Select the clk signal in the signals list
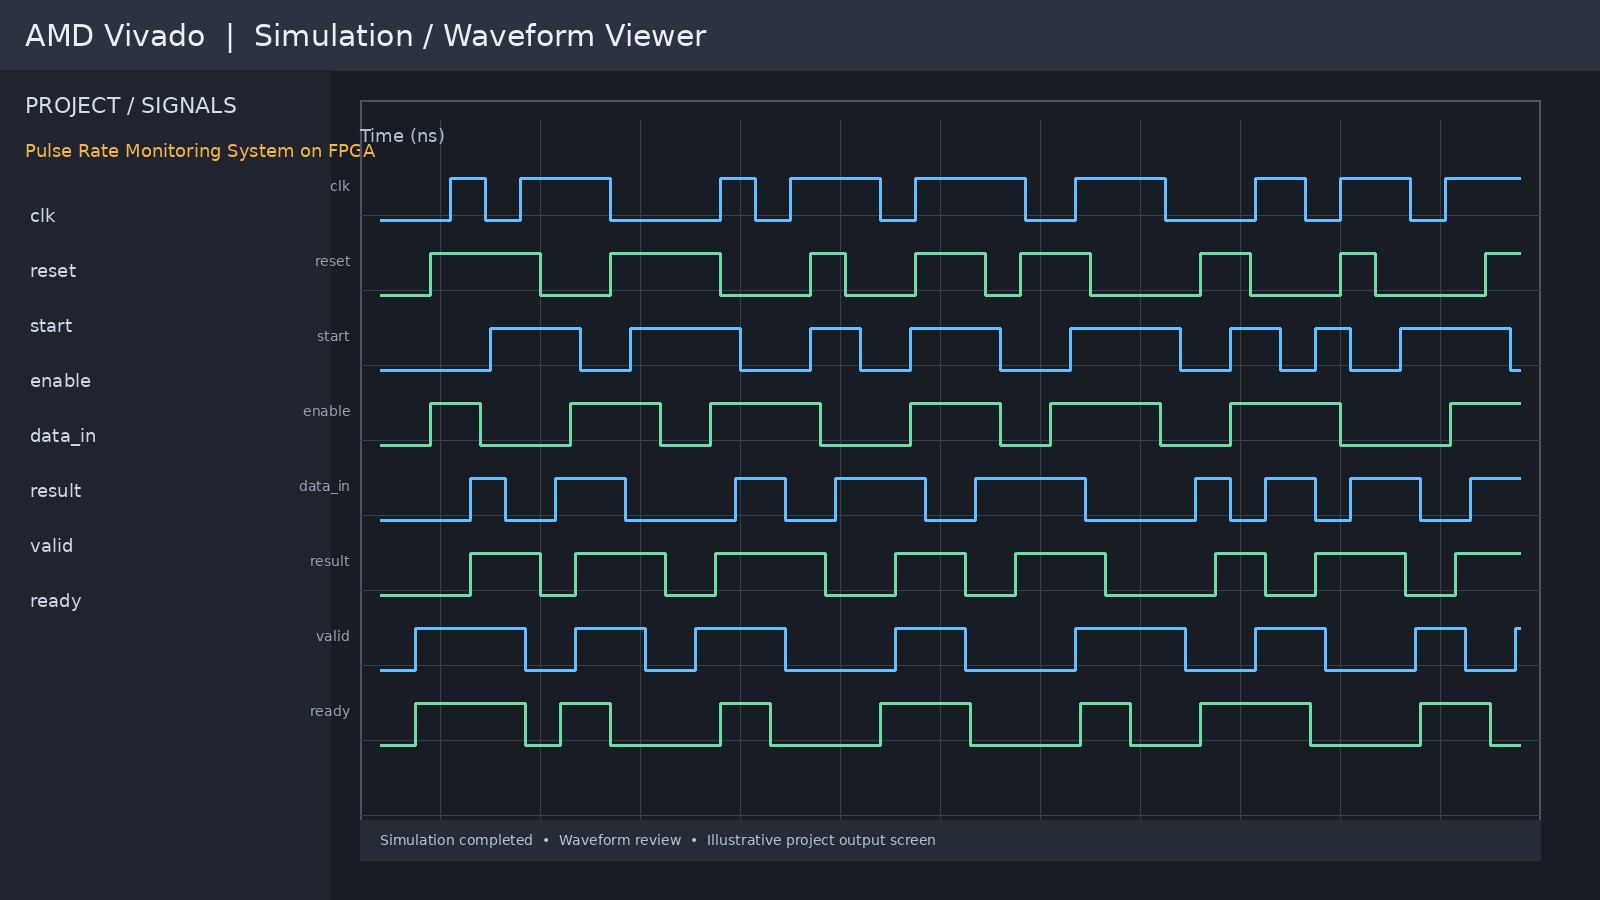Viewport: 1600px width, 900px height. point(42,216)
